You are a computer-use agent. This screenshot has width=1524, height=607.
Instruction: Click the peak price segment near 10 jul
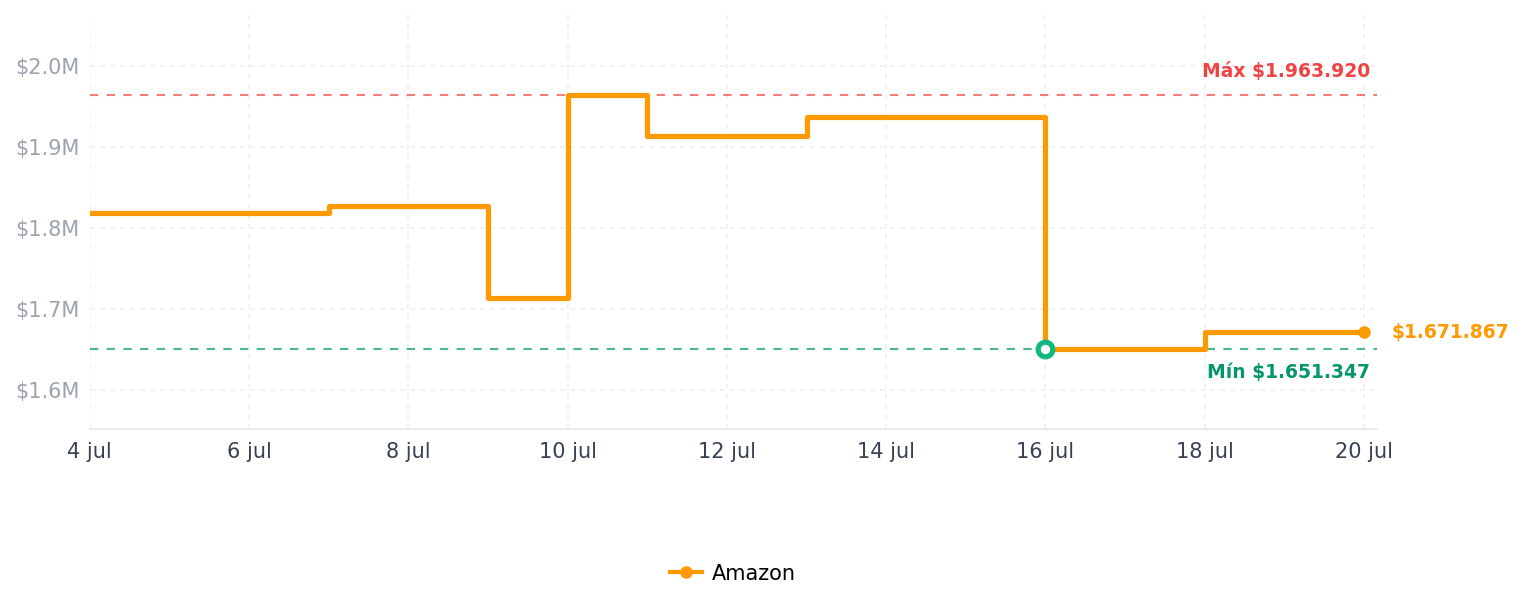[x=608, y=96]
